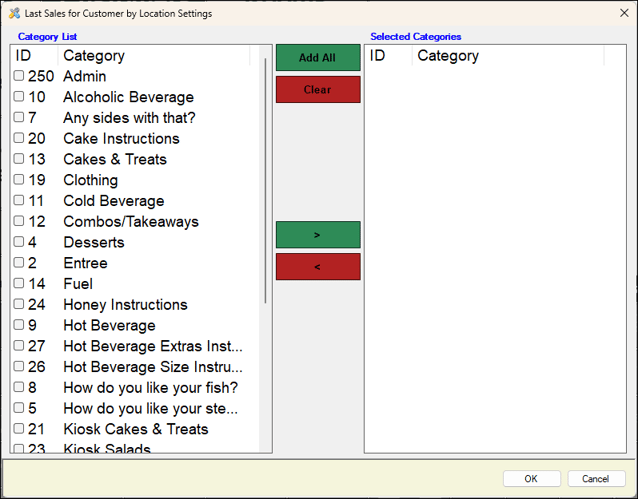The width and height of the screenshot is (638, 499).
Task: Select Hot Beverage Extras Inst... row text
Action: (x=153, y=346)
